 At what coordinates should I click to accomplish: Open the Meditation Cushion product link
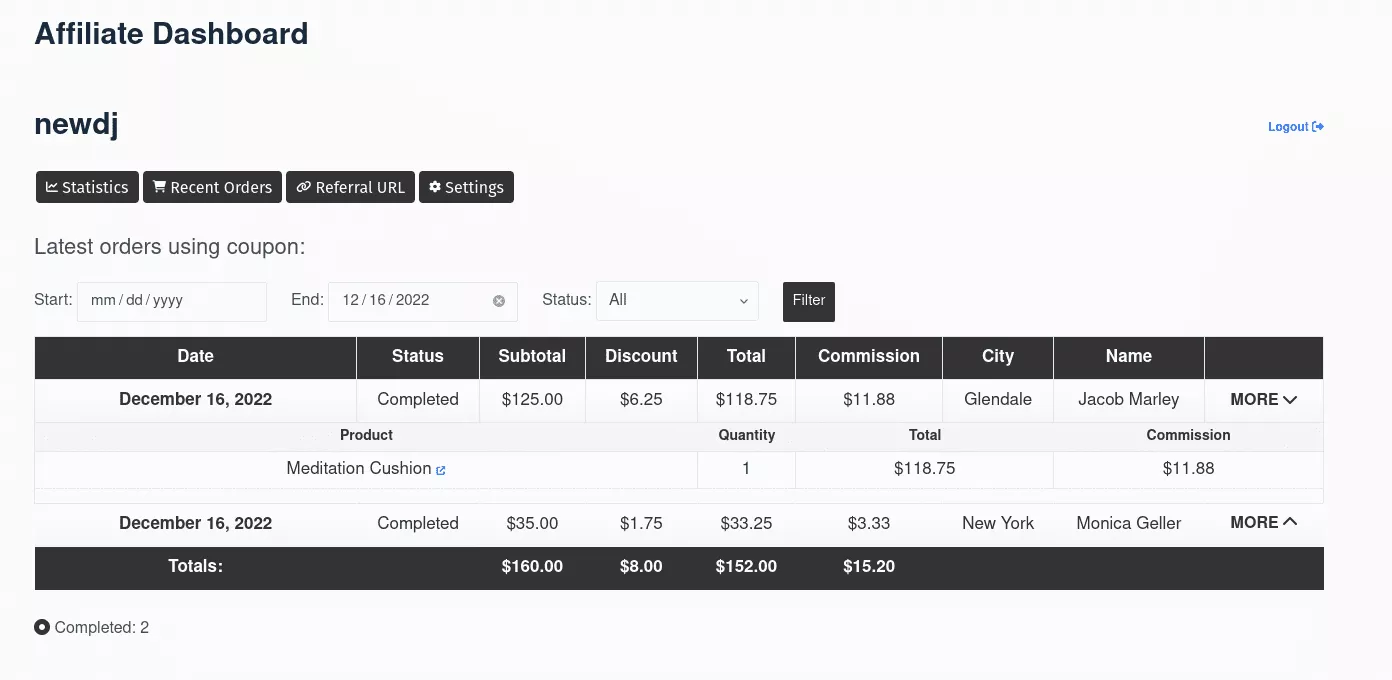(x=358, y=468)
